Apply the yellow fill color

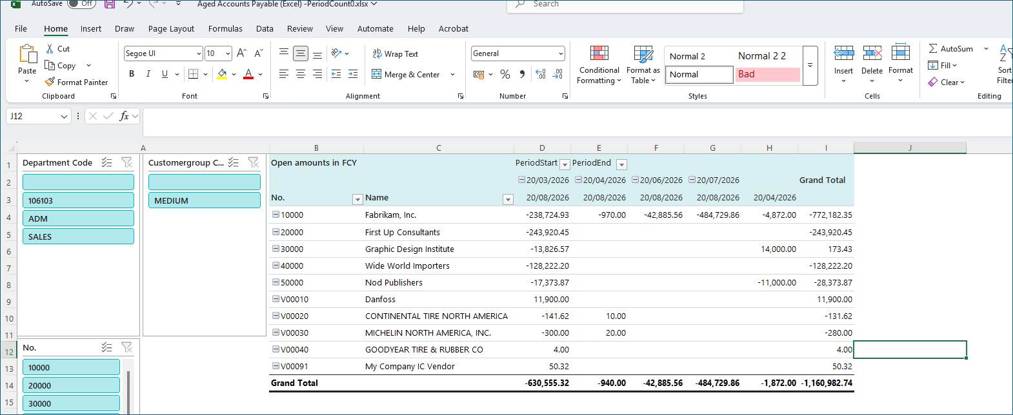(222, 74)
